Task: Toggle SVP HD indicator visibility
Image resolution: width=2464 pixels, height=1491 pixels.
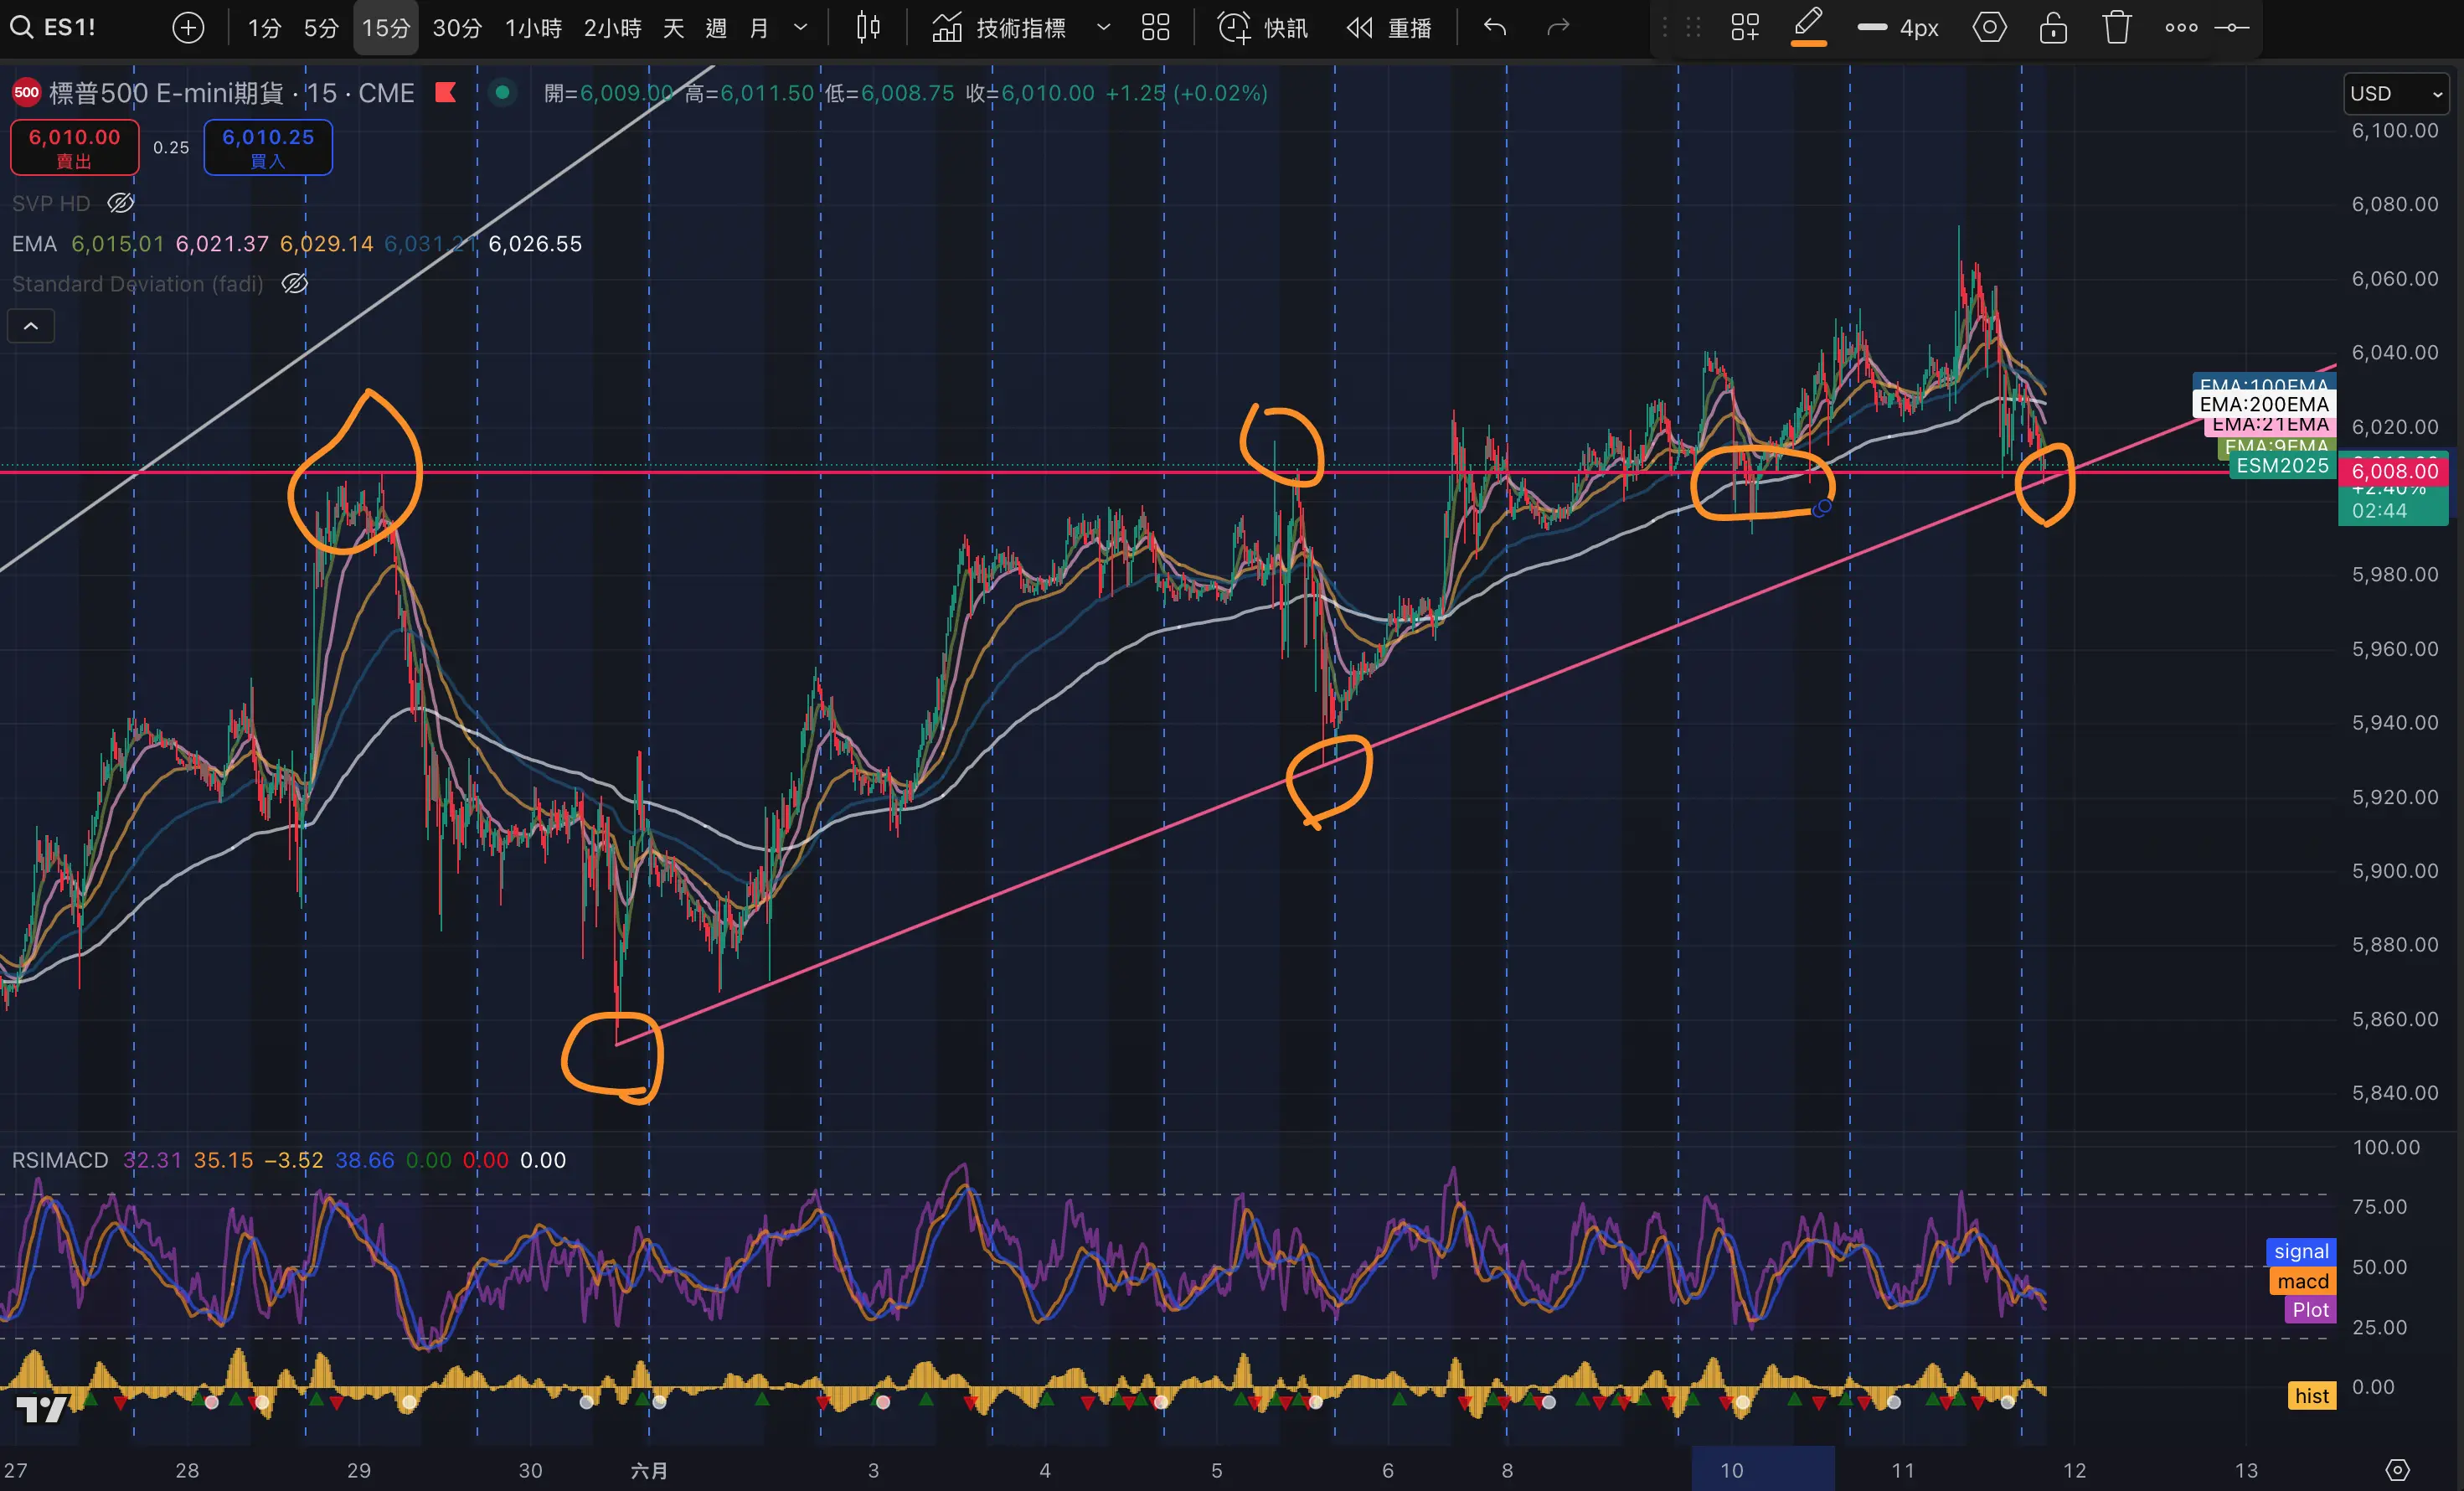Action: click(x=121, y=203)
